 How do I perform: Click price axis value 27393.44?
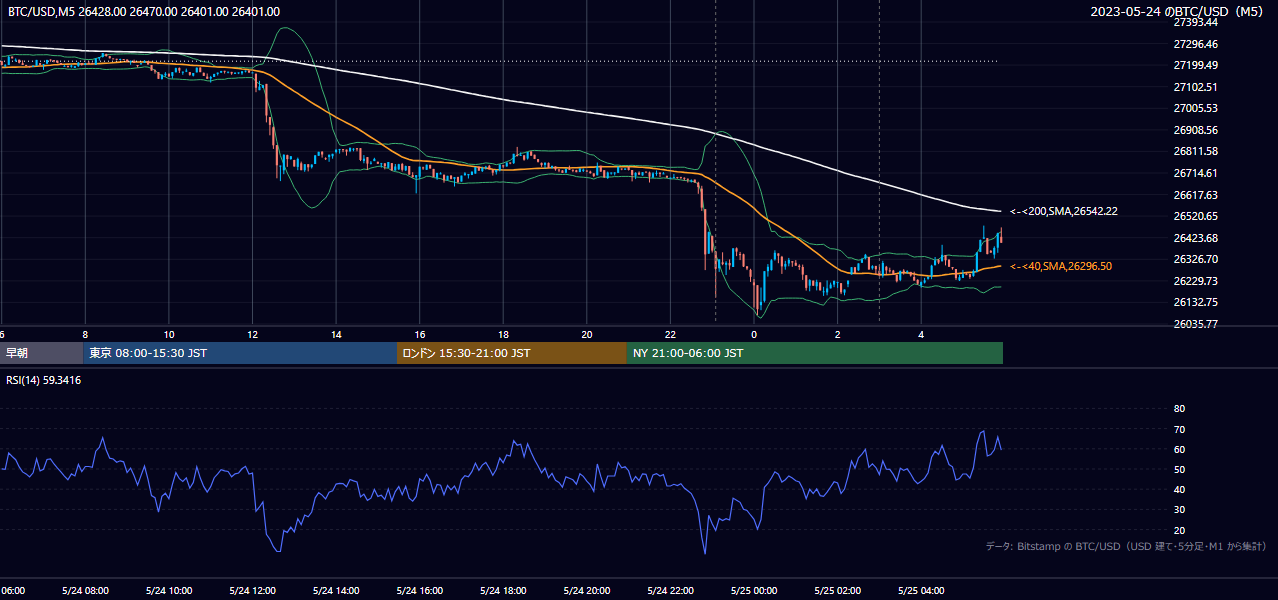coord(1195,22)
